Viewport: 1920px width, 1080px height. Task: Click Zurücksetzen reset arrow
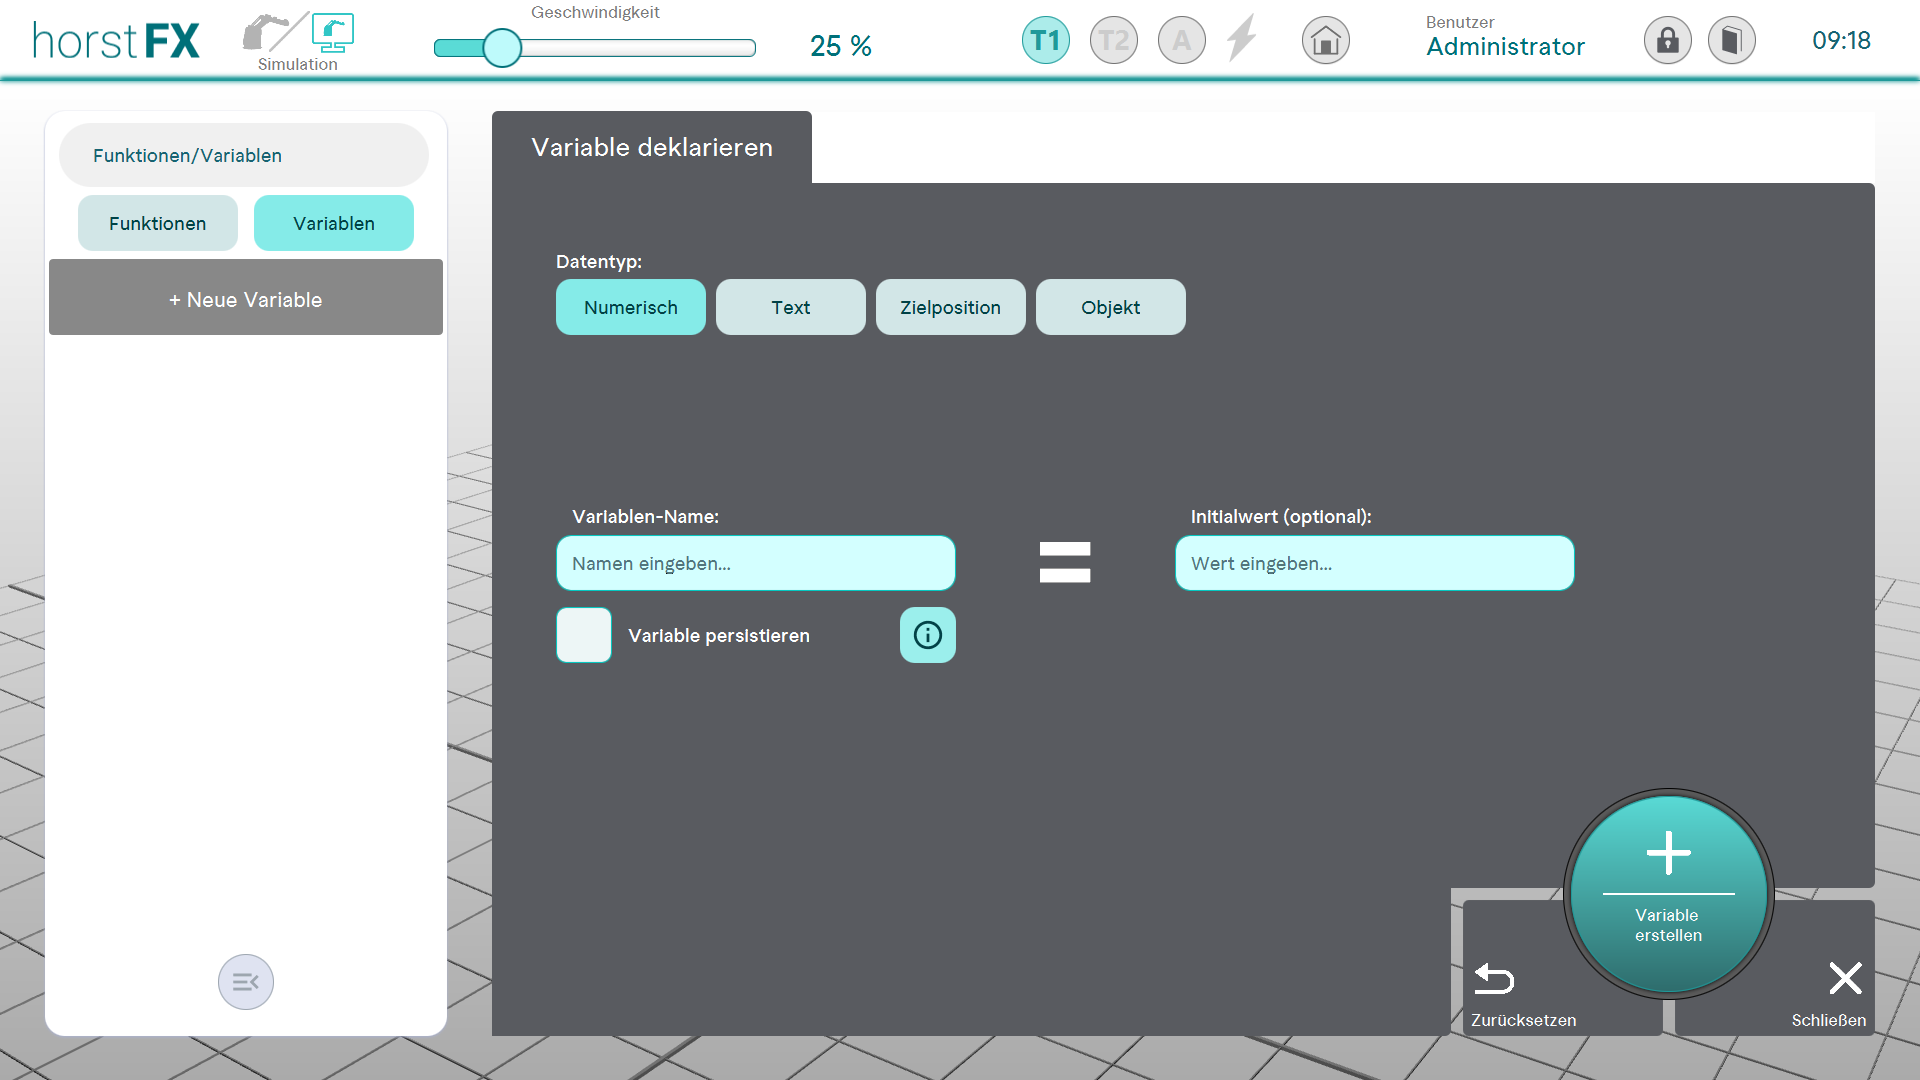coord(1495,979)
